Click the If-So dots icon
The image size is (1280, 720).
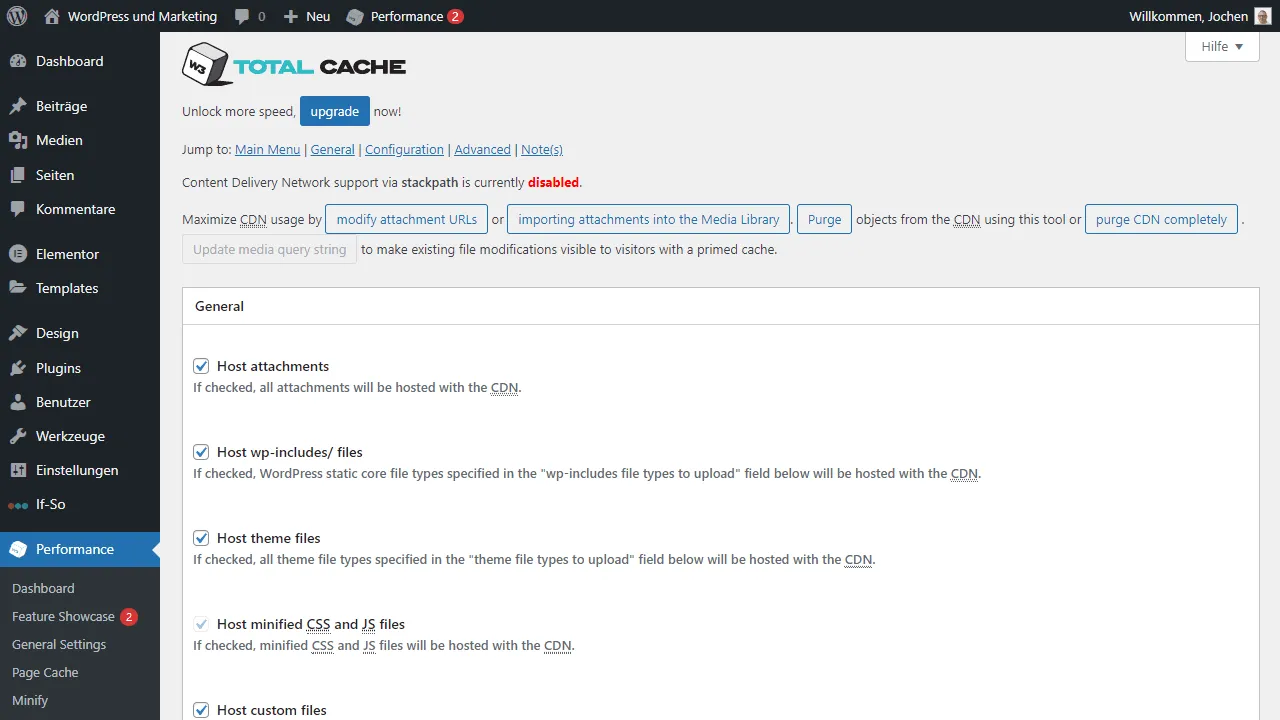18,505
